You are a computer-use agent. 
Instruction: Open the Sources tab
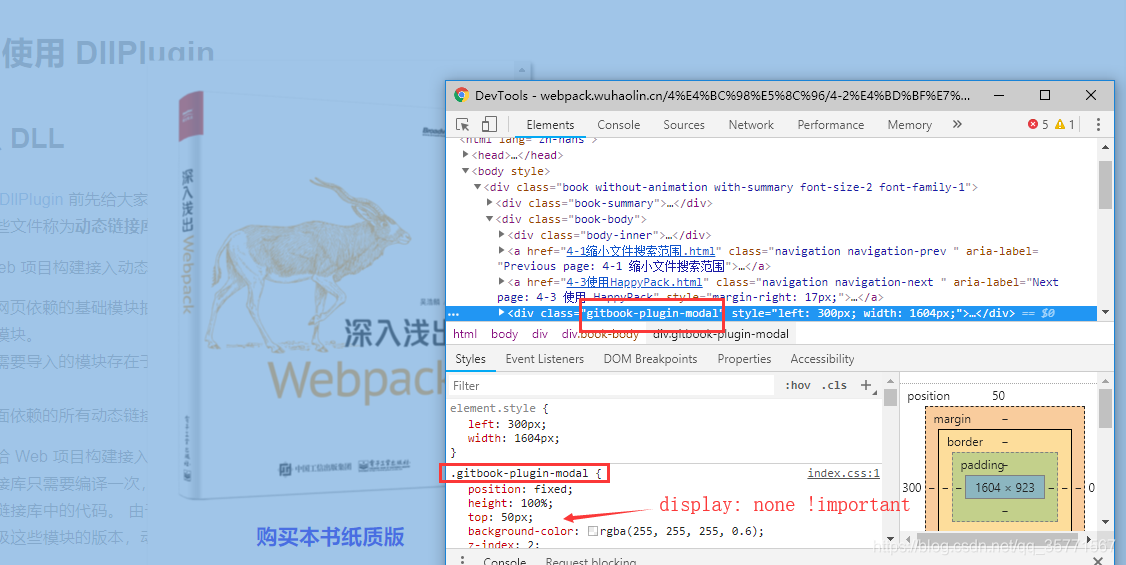tap(684, 124)
